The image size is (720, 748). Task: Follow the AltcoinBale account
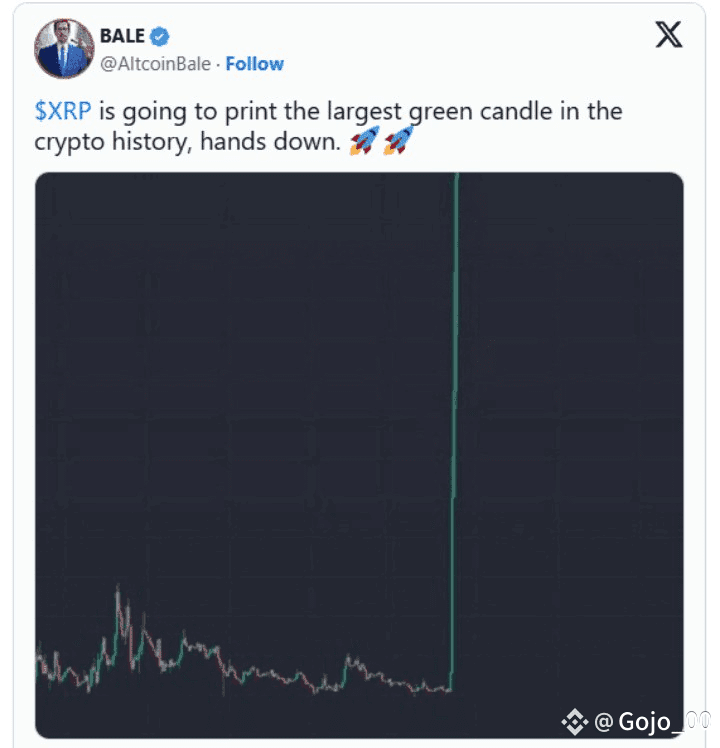(254, 64)
